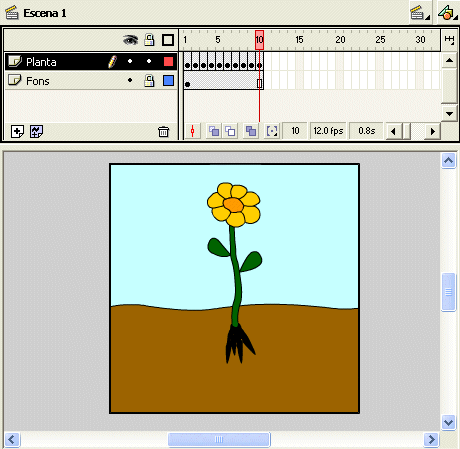Open the timeline frame view menu
460x449 pixels.
pyautogui.click(x=449, y=40)
